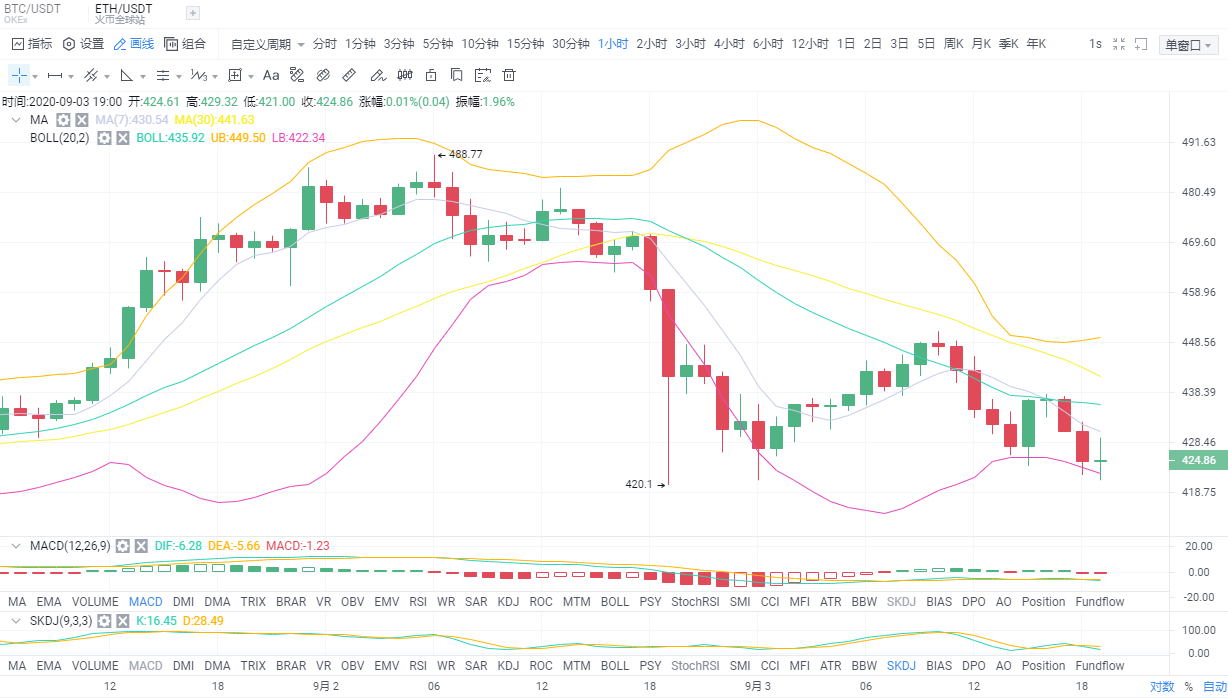Open MACD(12,26,9) settings gear

click(x=122, y=546)
